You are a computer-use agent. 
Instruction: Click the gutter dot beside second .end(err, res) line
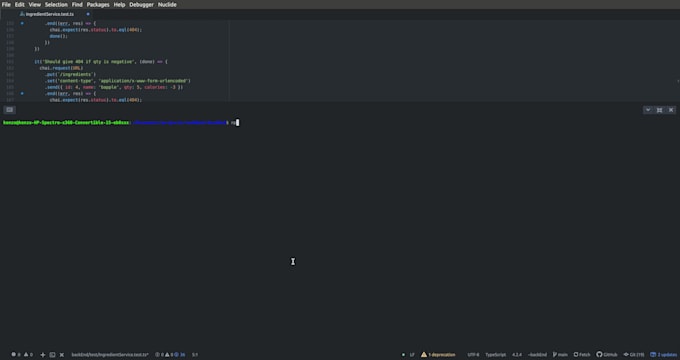click(x=22, y=93)
